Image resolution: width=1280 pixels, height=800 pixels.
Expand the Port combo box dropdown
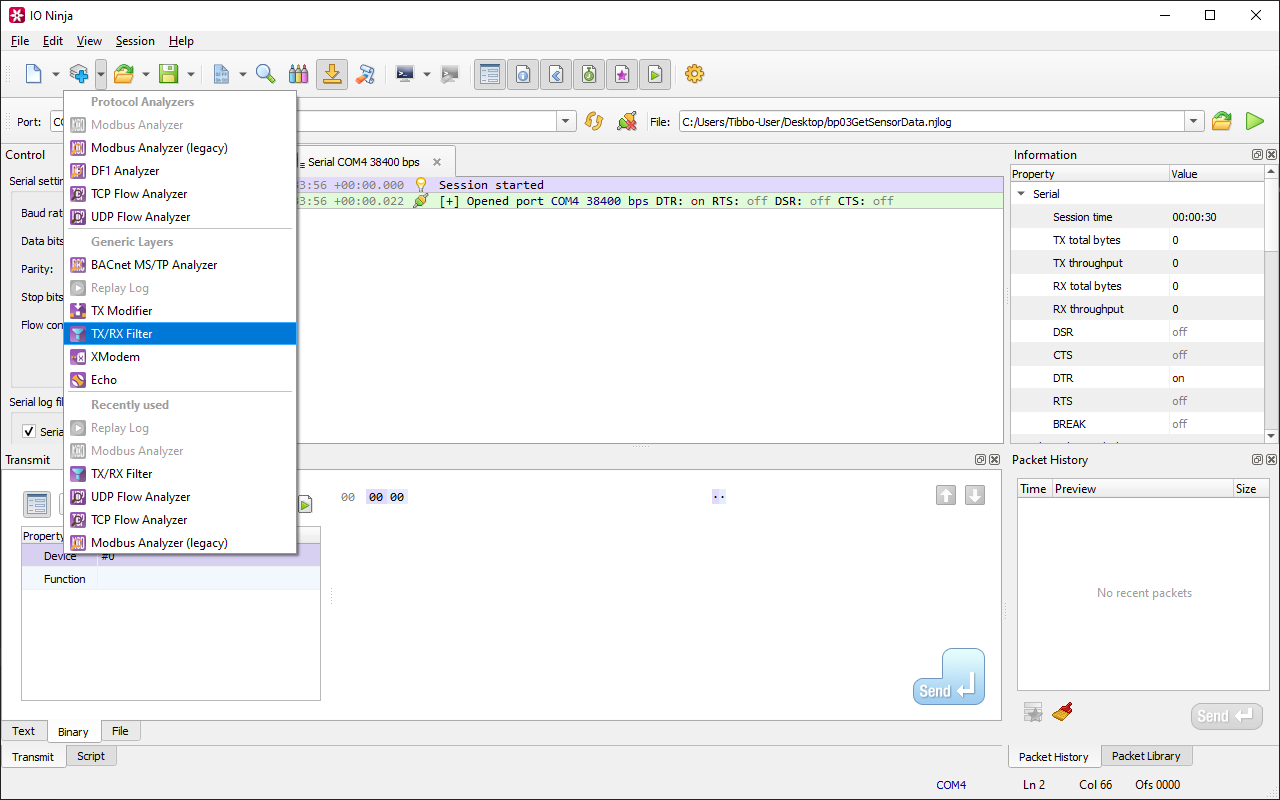pyautogui.click(x=566, y=121)
